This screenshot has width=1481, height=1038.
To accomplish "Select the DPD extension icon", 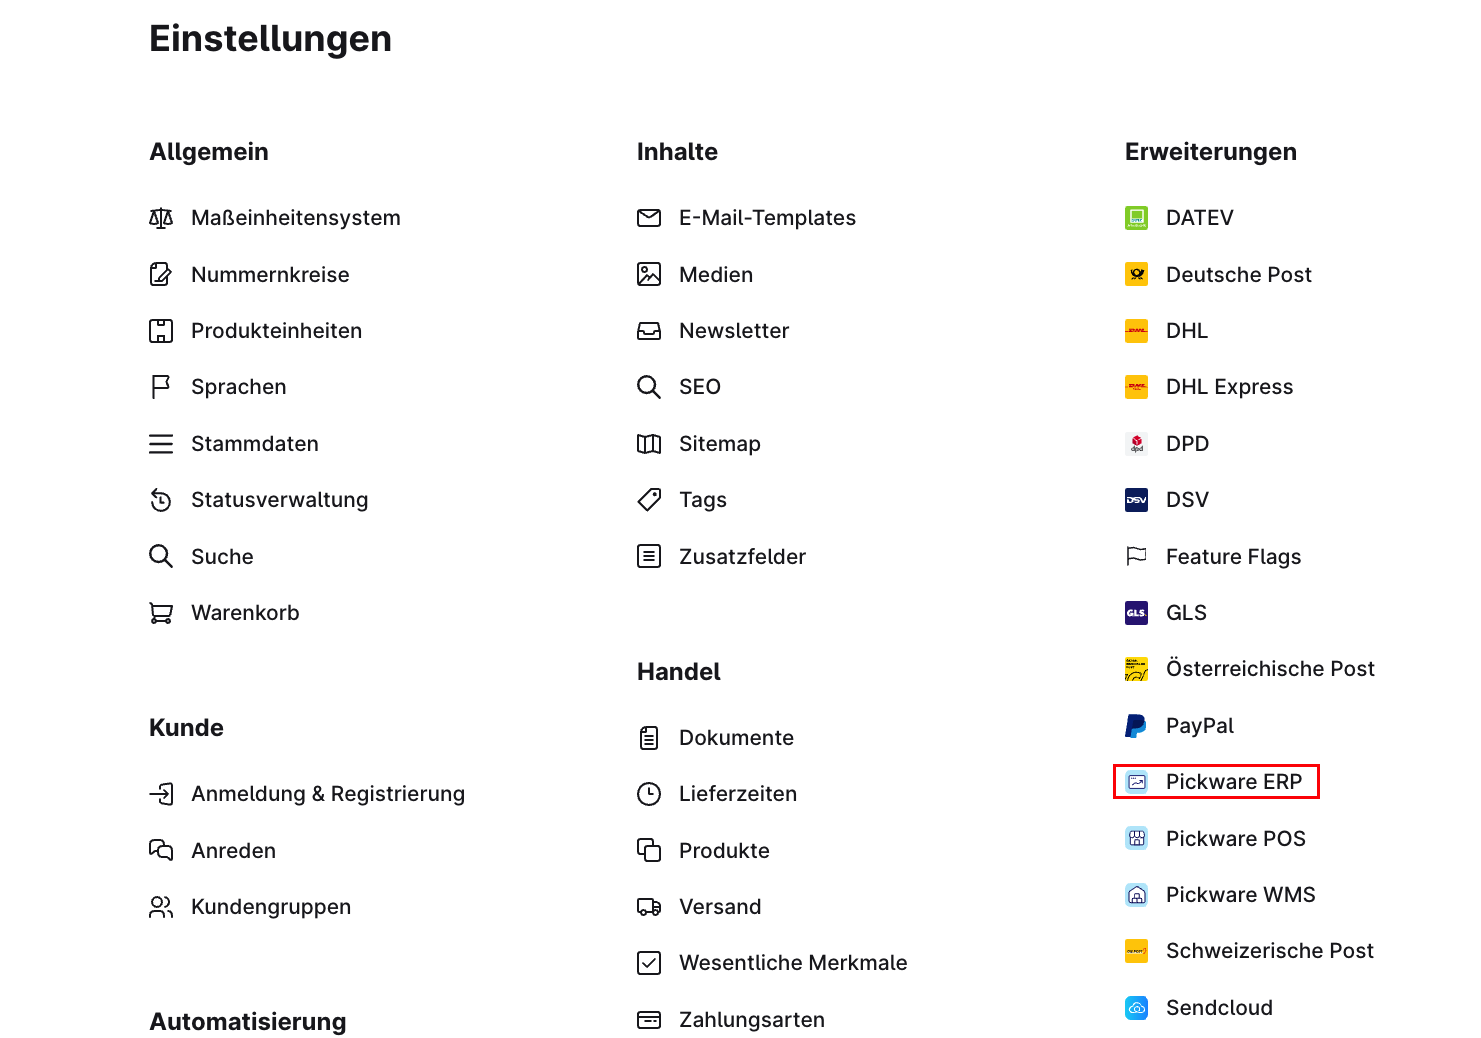I will tap(1136, 443).
